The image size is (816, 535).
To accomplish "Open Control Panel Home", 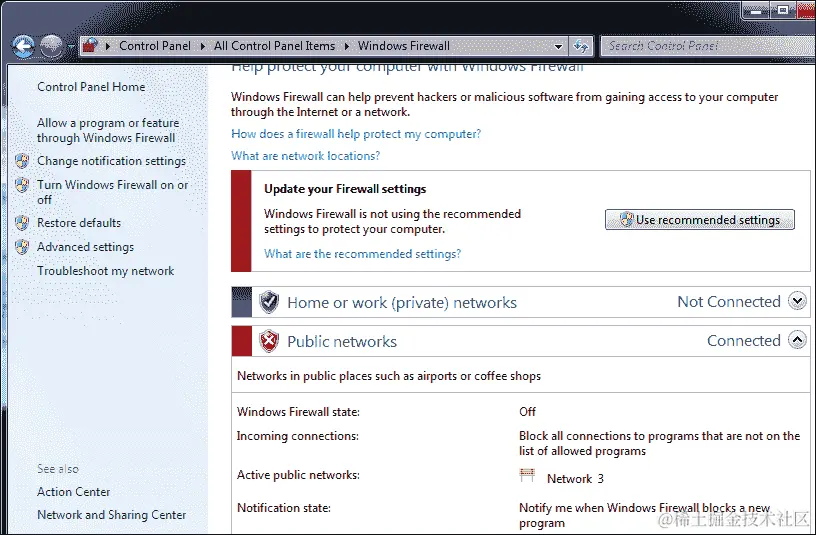I will (x=91, y=87).
